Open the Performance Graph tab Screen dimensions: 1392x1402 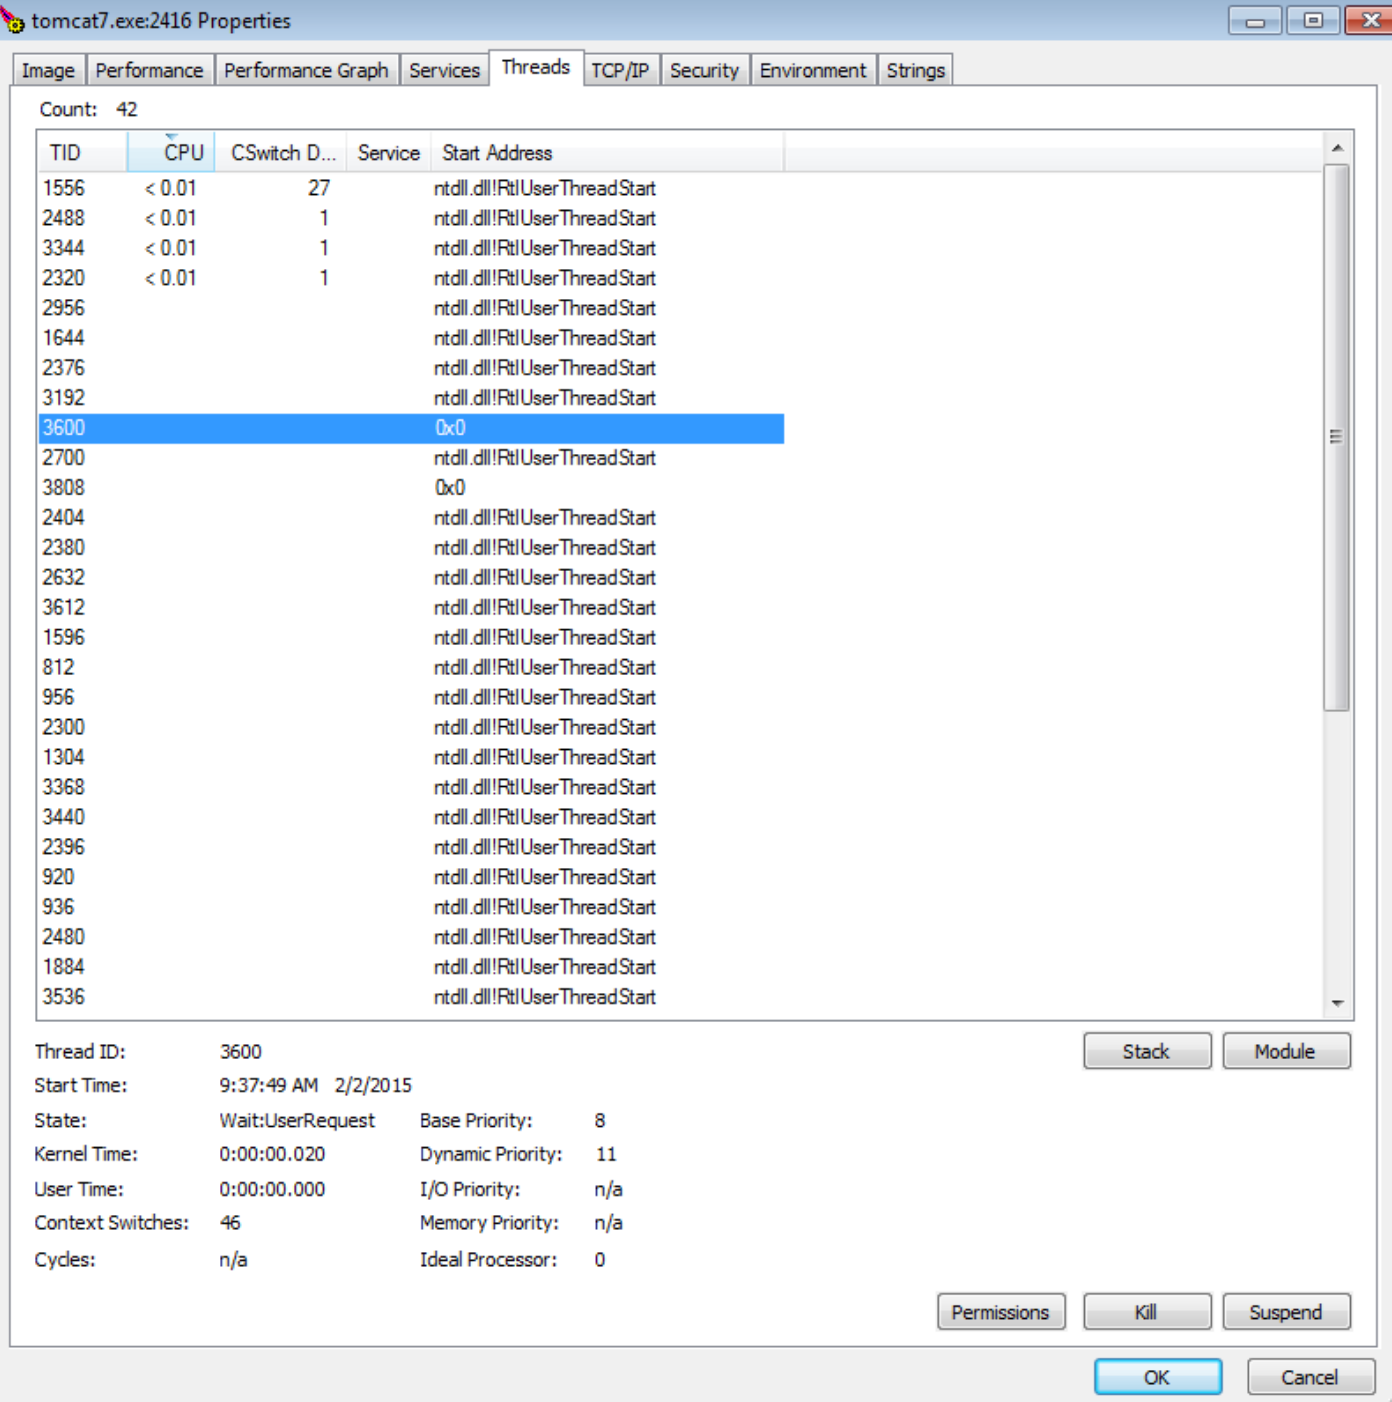click(x=306, y=70)
